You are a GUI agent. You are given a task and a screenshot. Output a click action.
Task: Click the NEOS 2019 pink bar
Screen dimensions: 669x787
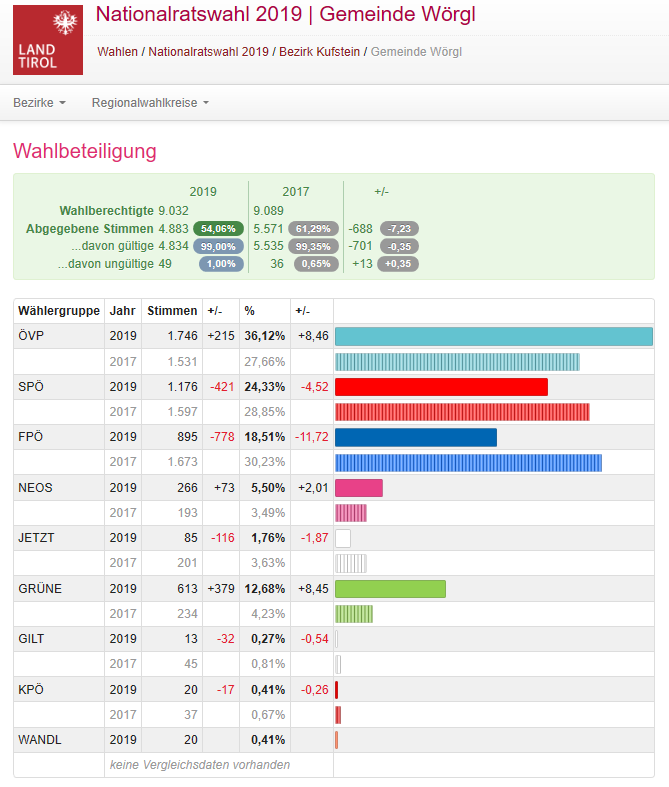[x=358, y=488]
